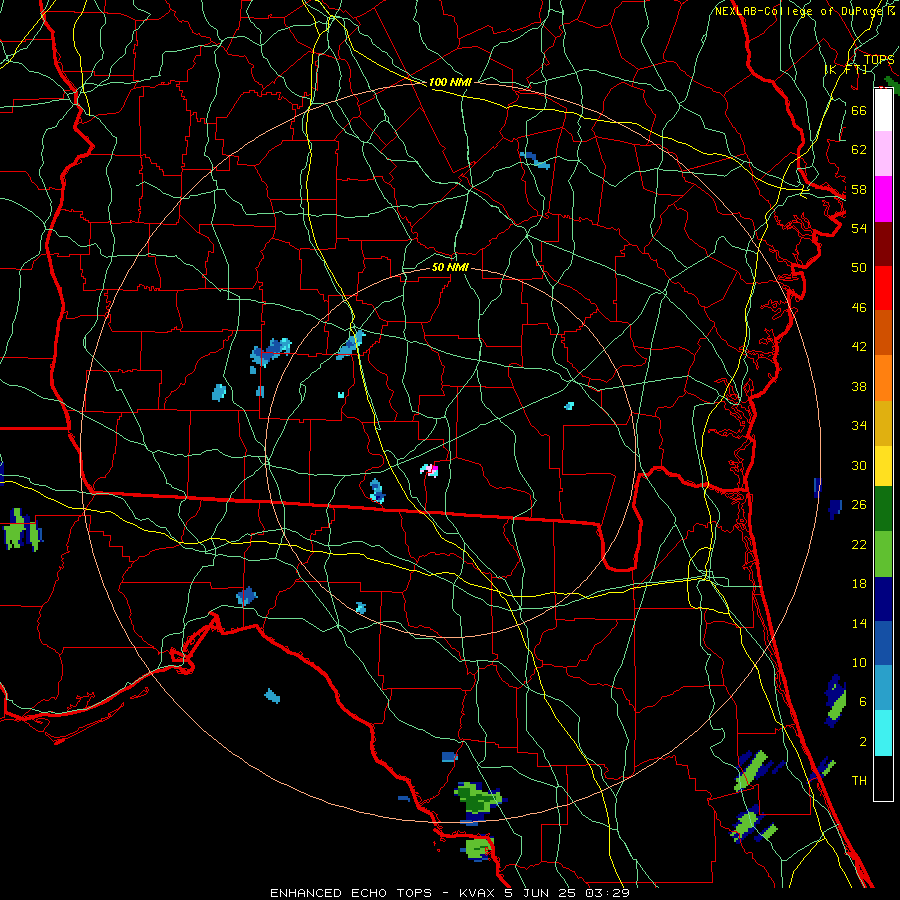Image resolution: width=900 pixels, height=900 pixels.
Task: Click the 30 legend value
Action: pos(859,465)
